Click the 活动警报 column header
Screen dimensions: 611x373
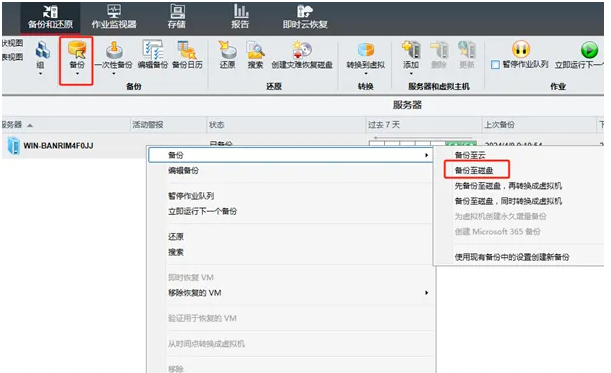click(x=168, y=125)
